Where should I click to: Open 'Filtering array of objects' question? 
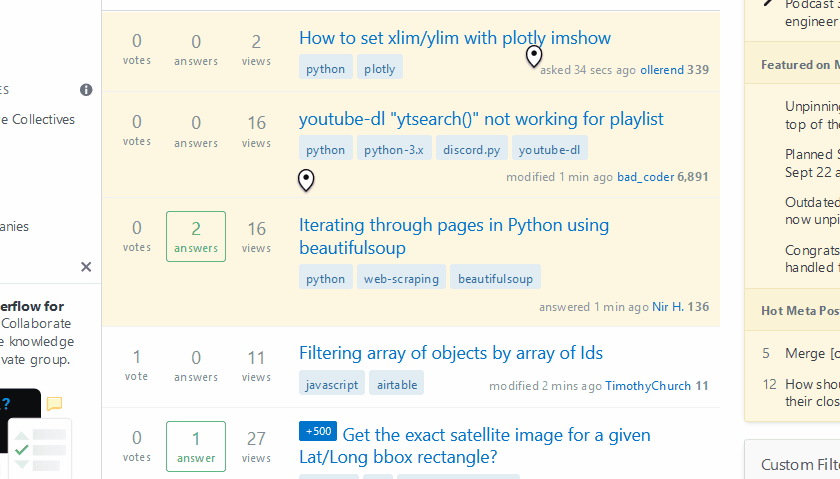(450, 353)
